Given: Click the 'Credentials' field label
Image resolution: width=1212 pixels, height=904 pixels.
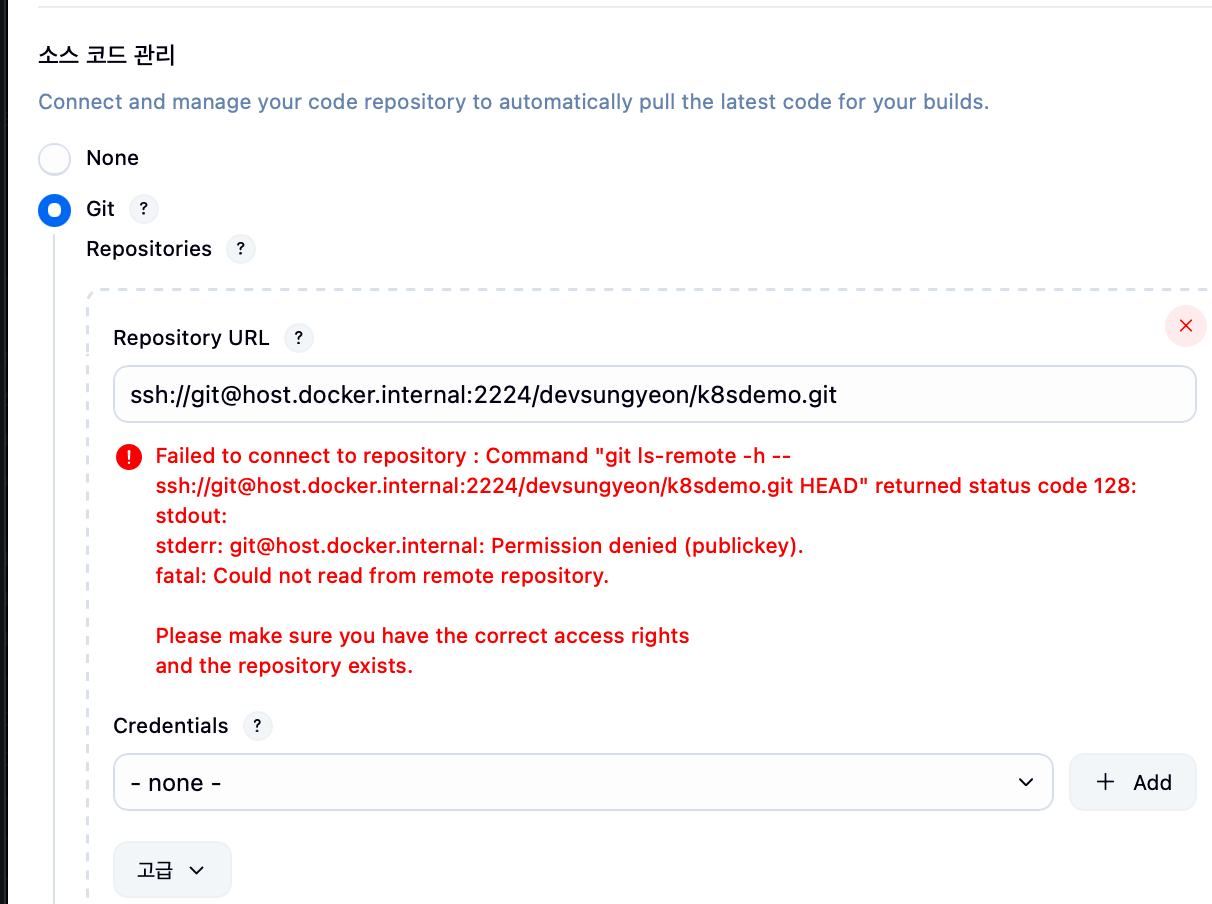Looking at the screenshot, I should pos(171,726).
